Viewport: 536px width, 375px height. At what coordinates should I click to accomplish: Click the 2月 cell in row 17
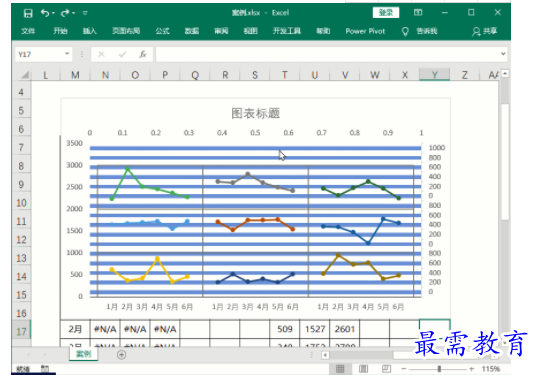click(x=75, y=329)
